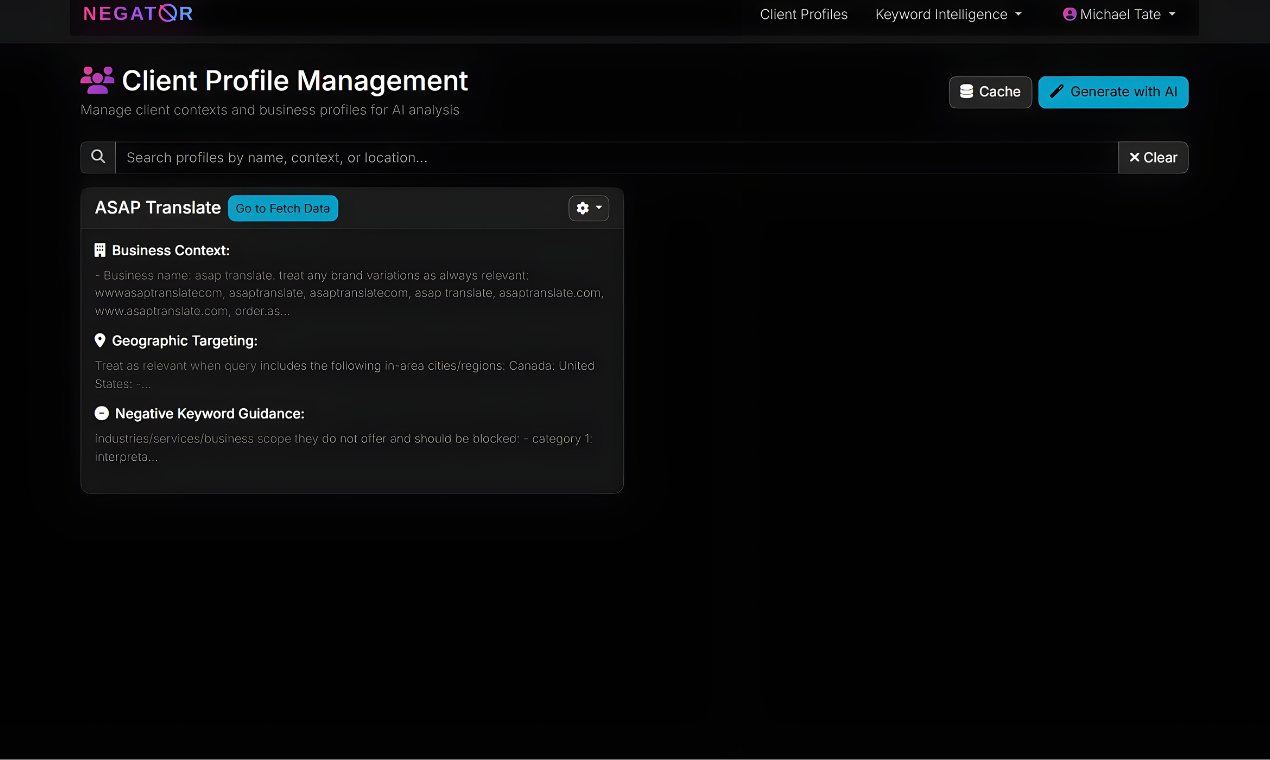The image size is (1270, 760).
Task: Expand the Keyword Intelligence menu
Action: 948,14
